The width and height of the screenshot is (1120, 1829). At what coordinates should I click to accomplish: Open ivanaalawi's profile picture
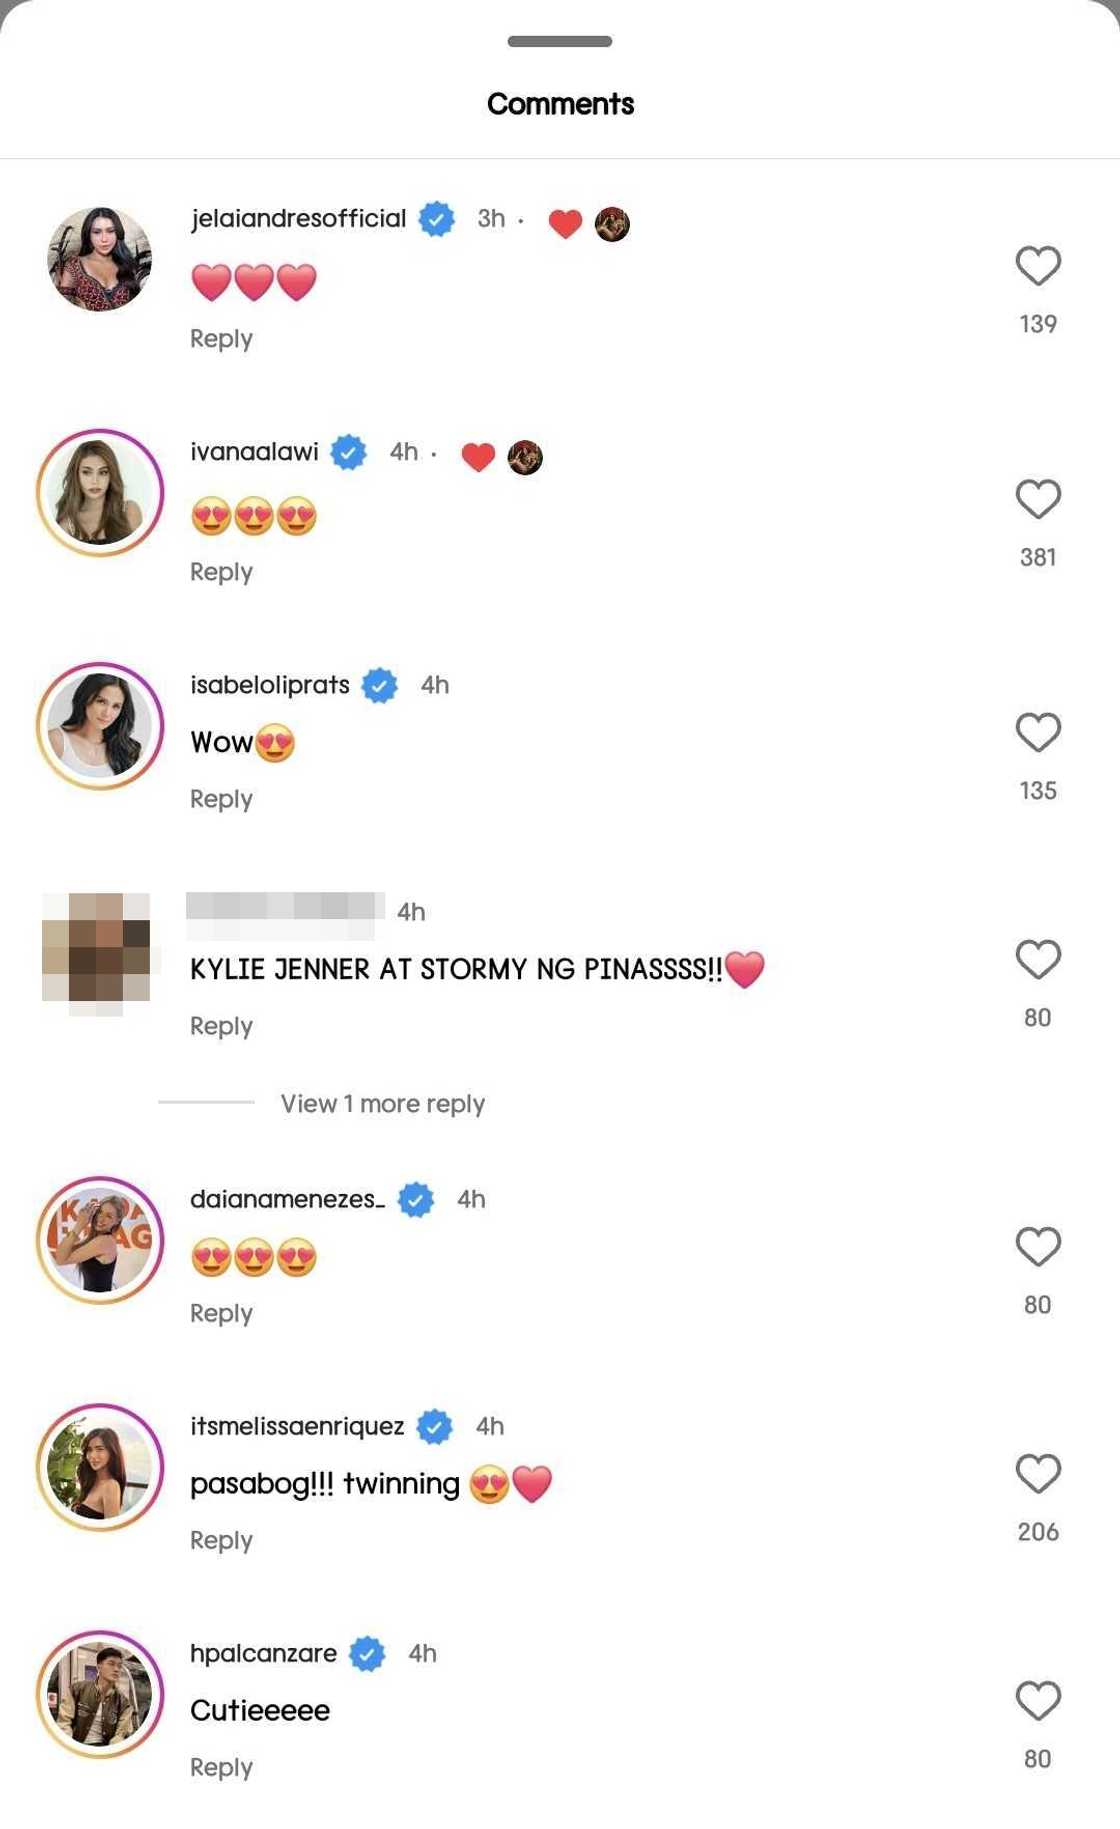click(x=100, y=493)
